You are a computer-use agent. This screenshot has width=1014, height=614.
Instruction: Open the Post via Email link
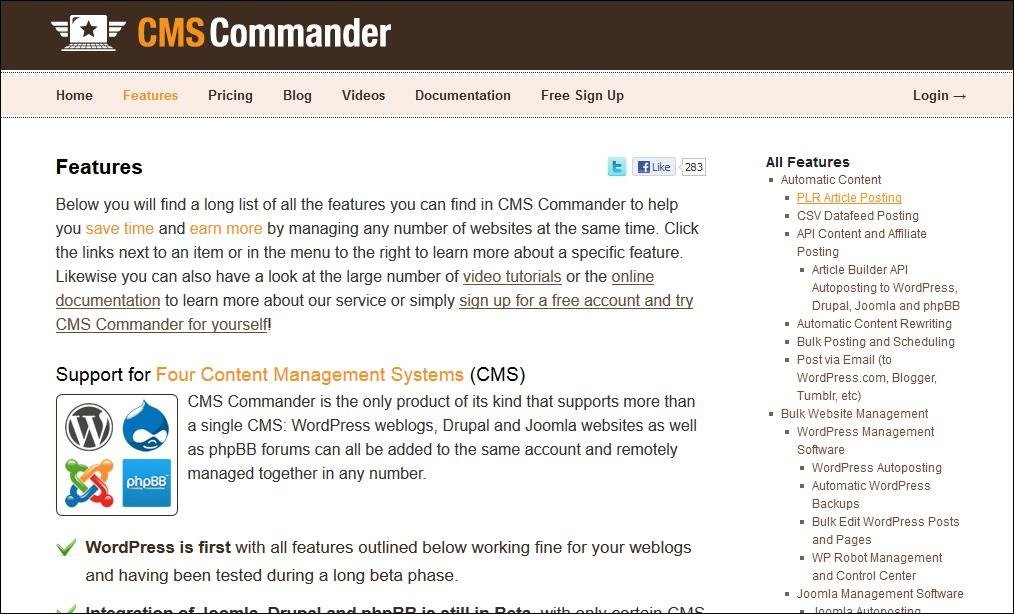[867, 378]
